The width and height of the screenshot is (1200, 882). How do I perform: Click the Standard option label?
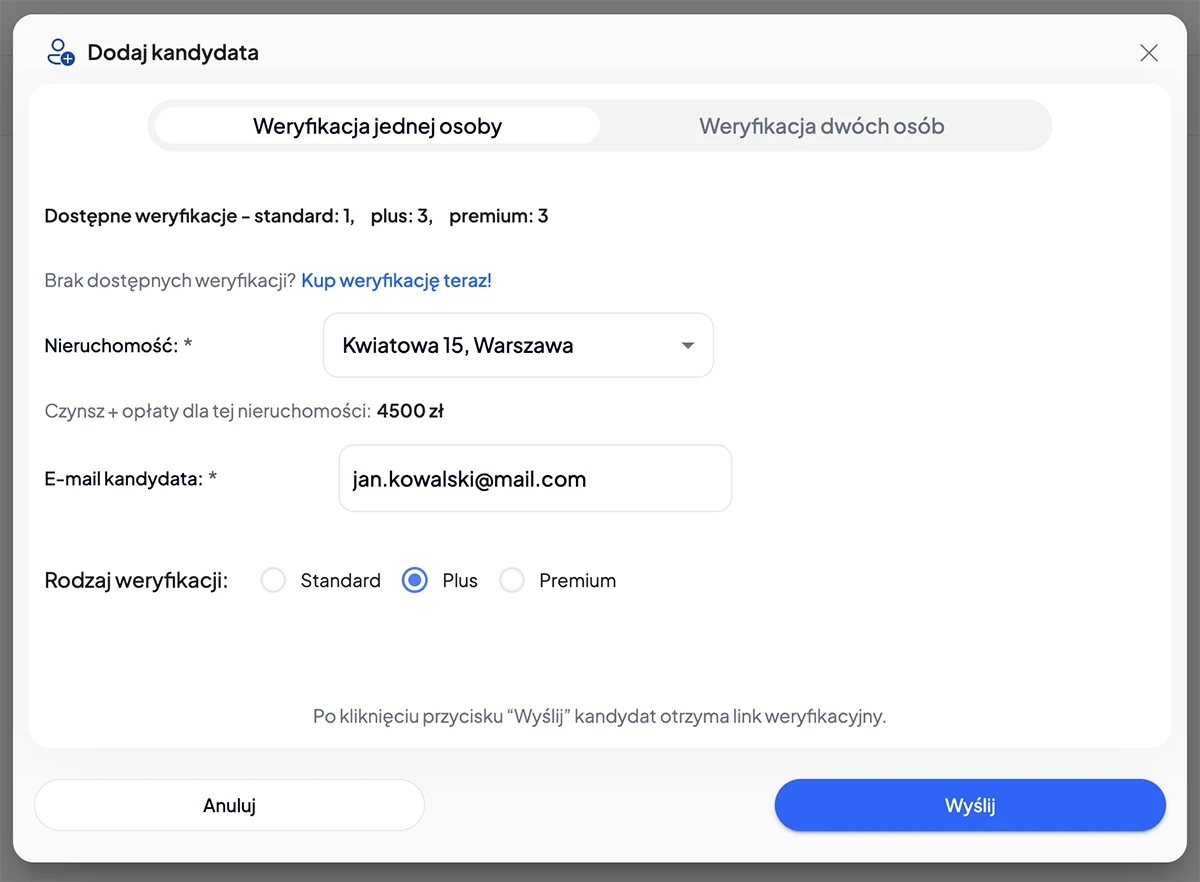point(341,581)
